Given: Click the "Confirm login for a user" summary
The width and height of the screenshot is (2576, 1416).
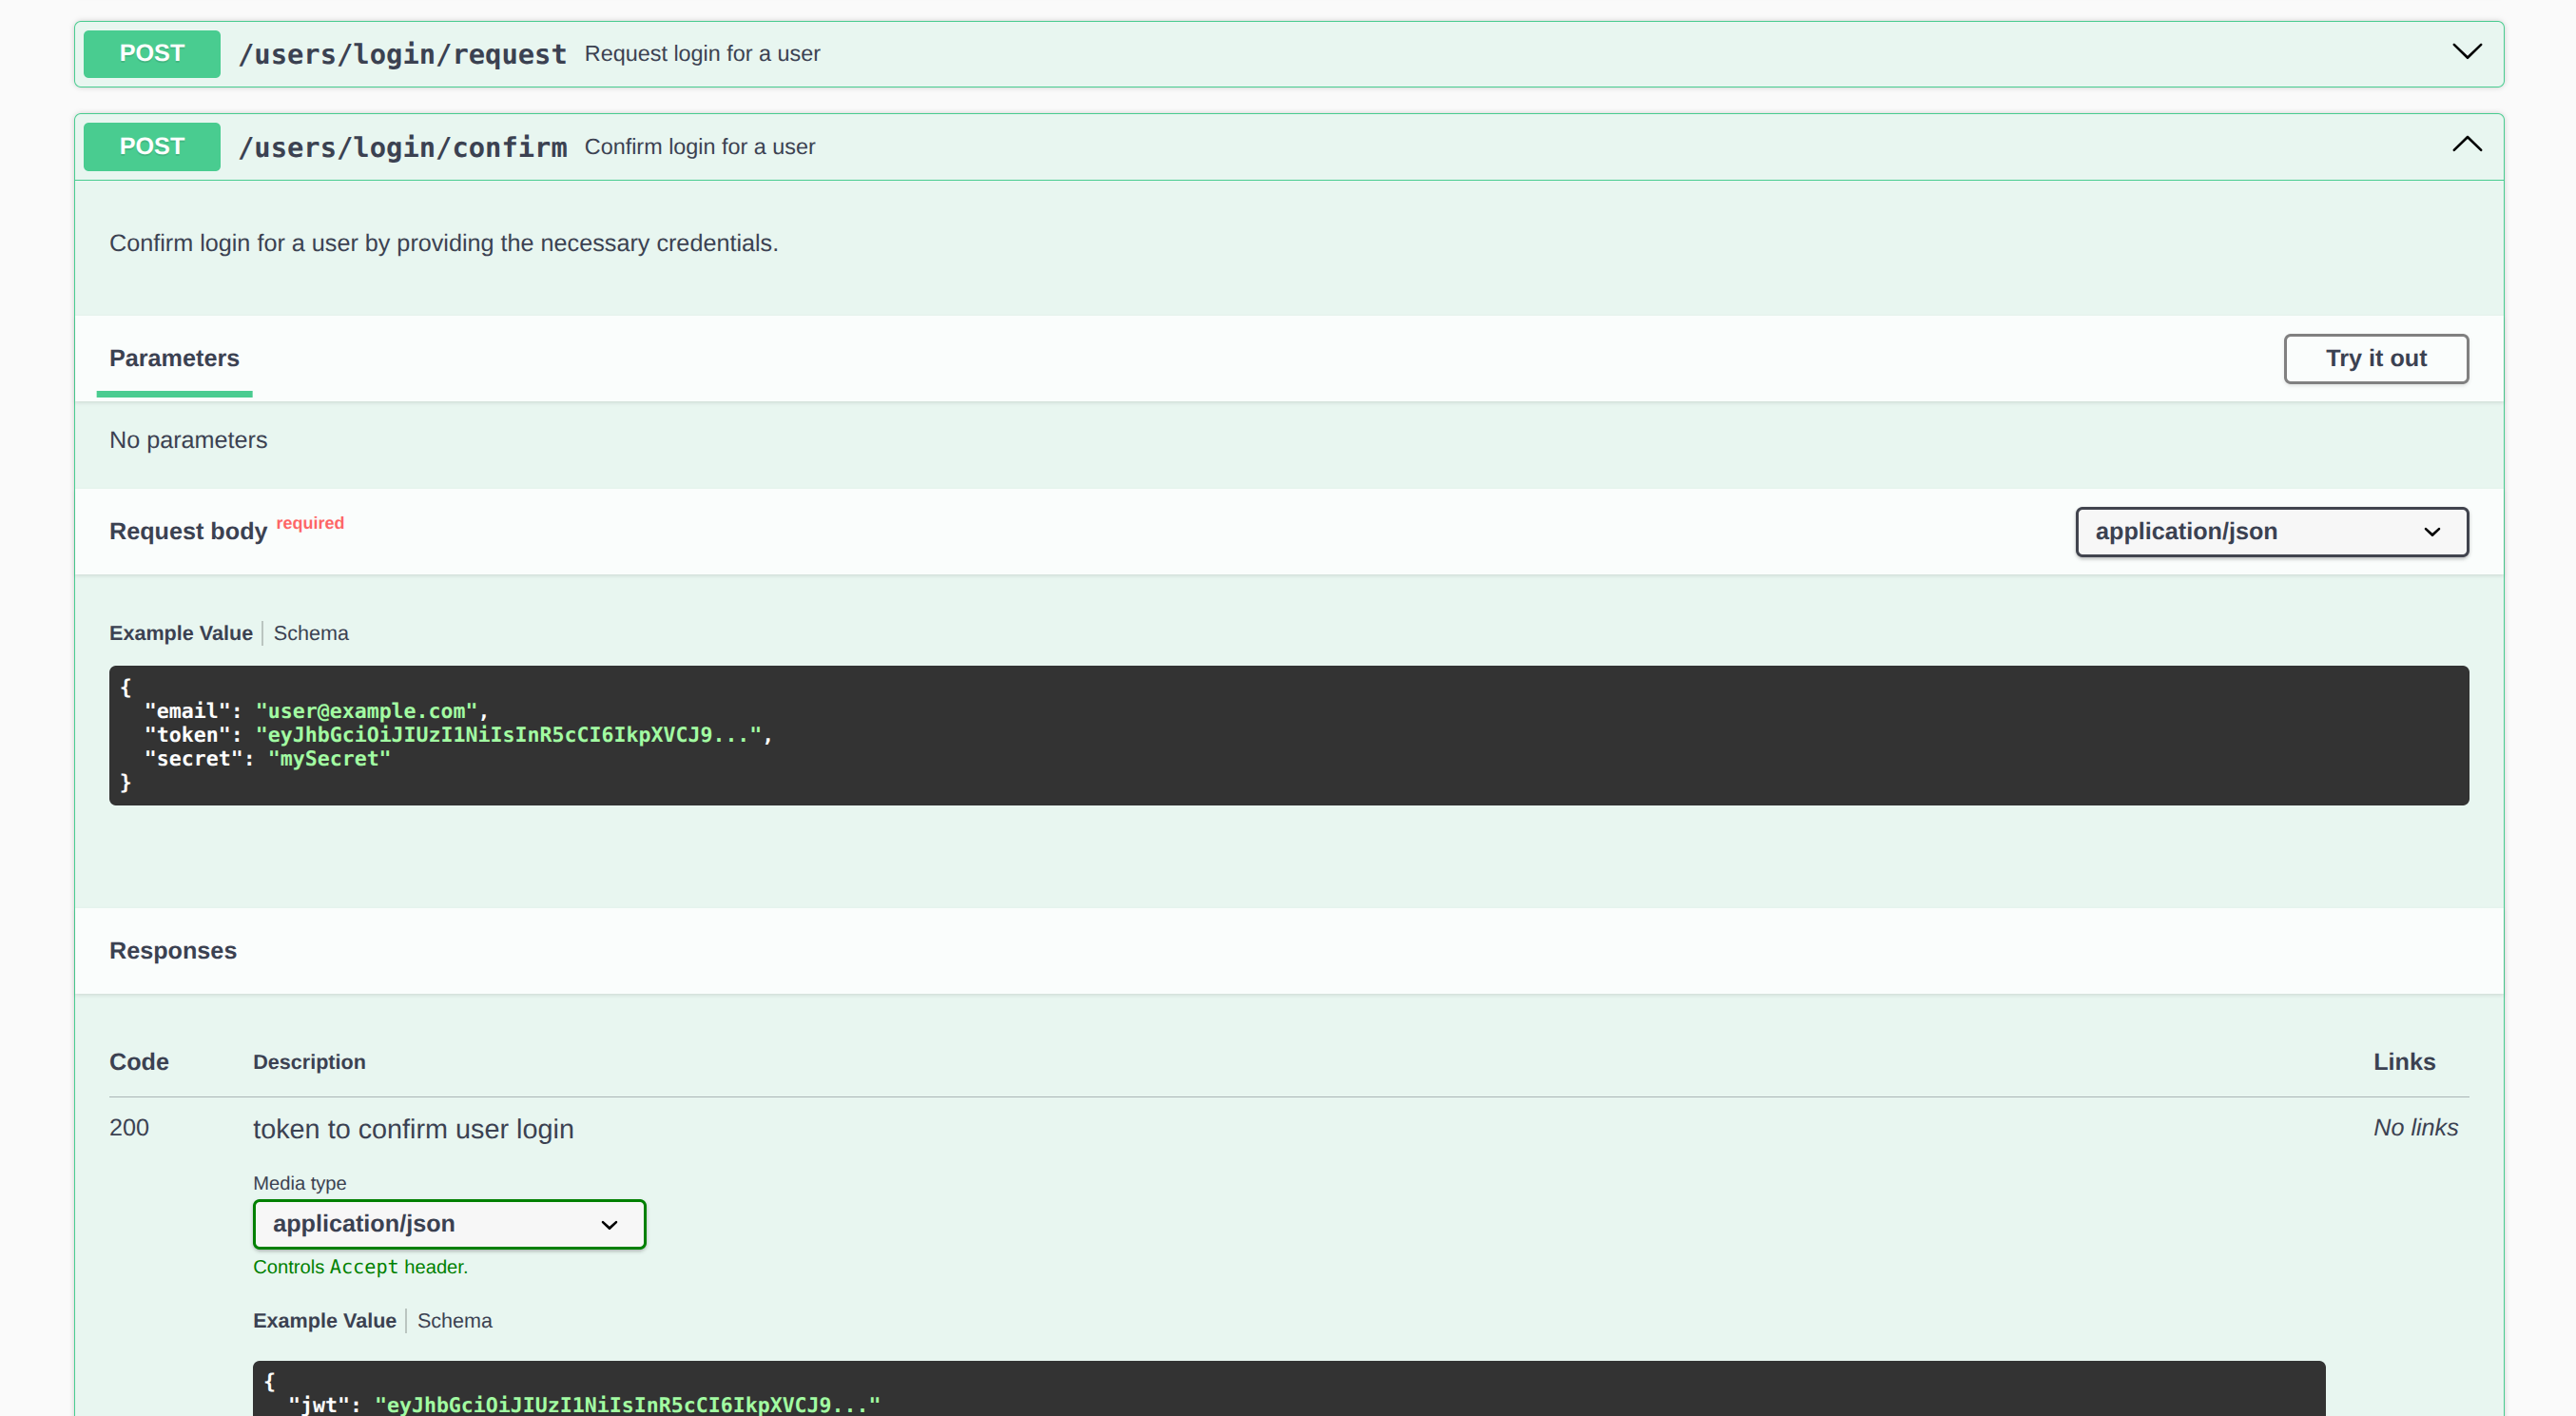Looking at the screenshot, I should pos(699,147).
